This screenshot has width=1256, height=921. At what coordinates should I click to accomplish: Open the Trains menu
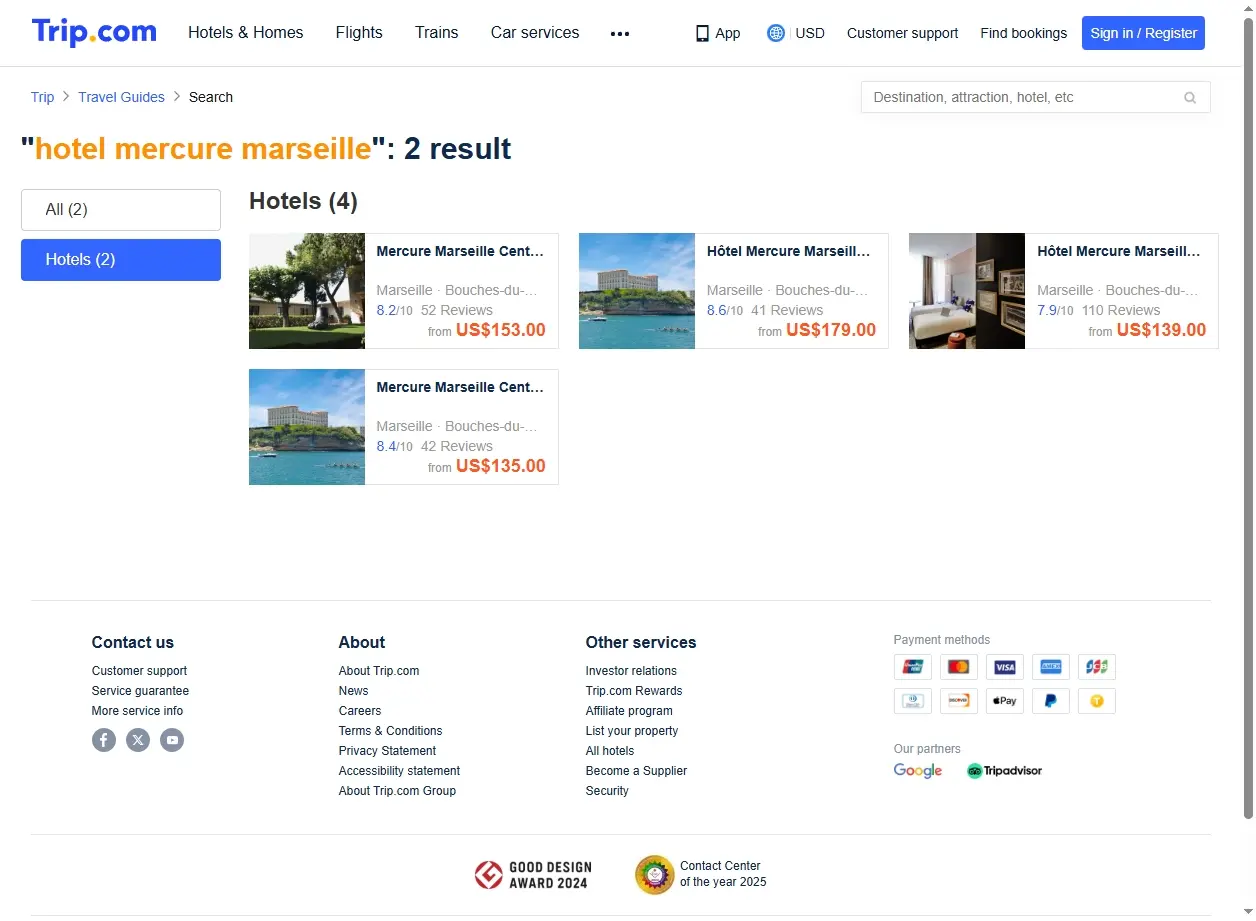click(x=437, y=32)
